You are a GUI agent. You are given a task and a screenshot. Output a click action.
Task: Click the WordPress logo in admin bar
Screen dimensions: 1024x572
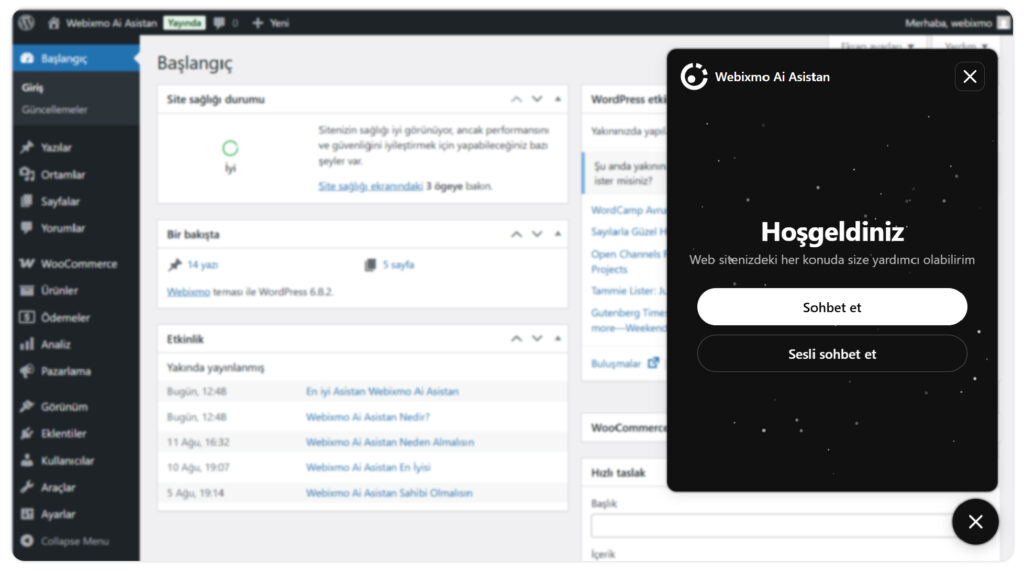26,22
